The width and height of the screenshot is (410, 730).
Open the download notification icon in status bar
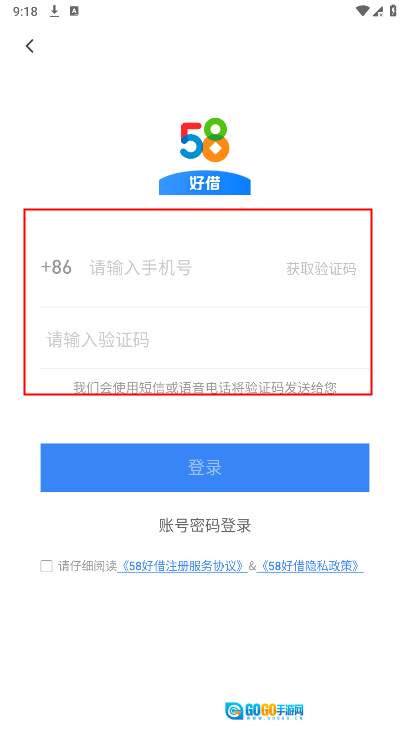[54, 11]
